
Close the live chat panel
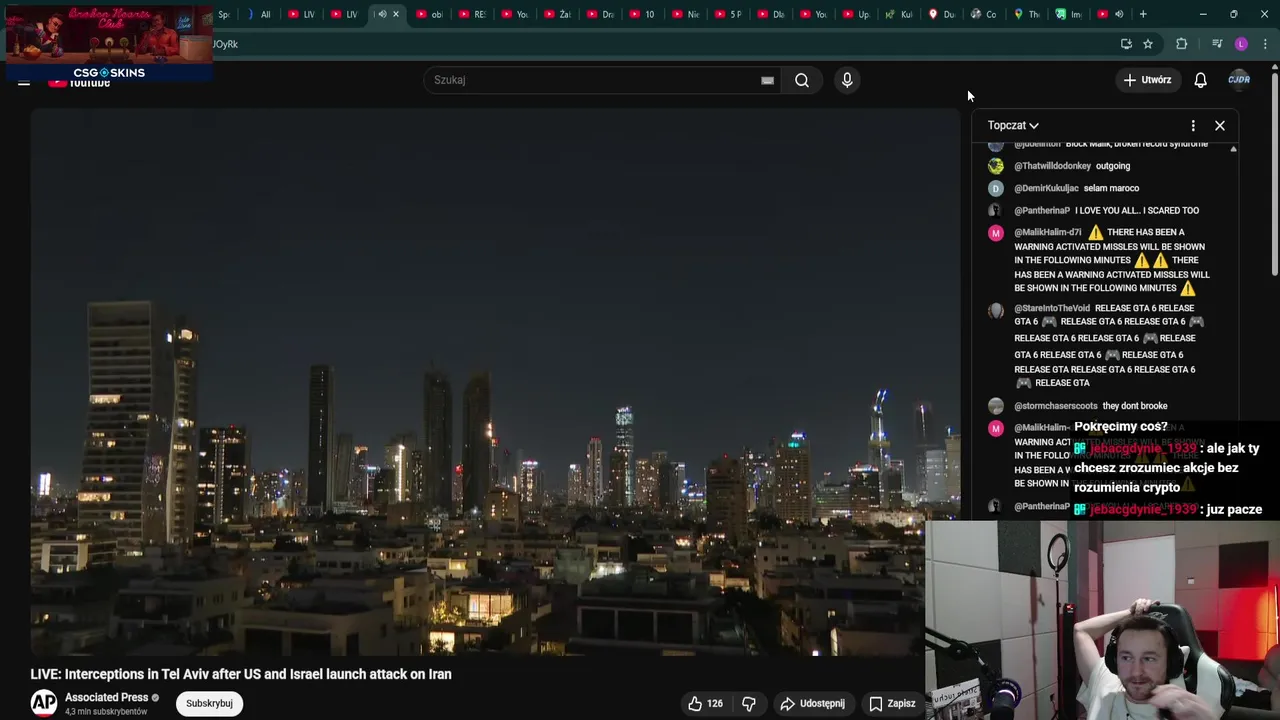point(1220,125)
